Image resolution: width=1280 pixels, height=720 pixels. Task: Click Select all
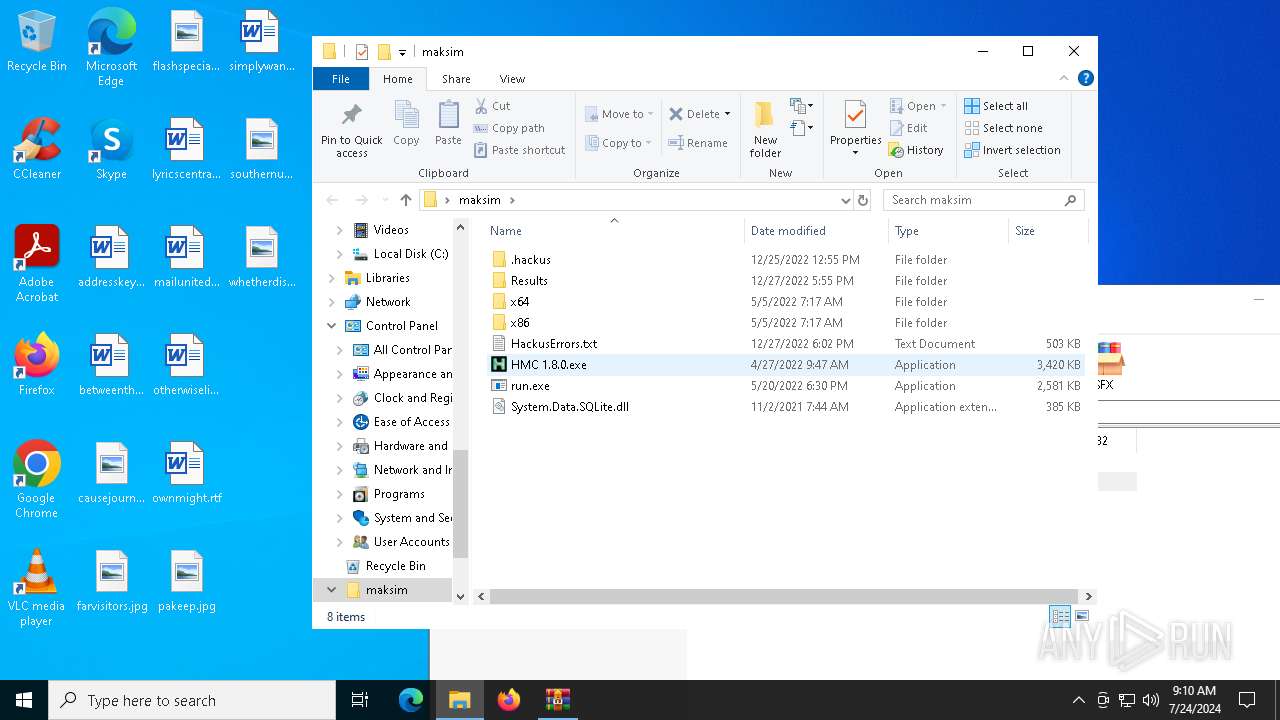click(996, 106)
